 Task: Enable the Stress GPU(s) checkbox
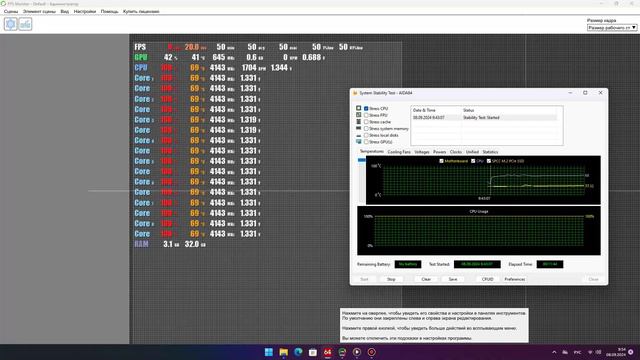click(x=366, y=142)
